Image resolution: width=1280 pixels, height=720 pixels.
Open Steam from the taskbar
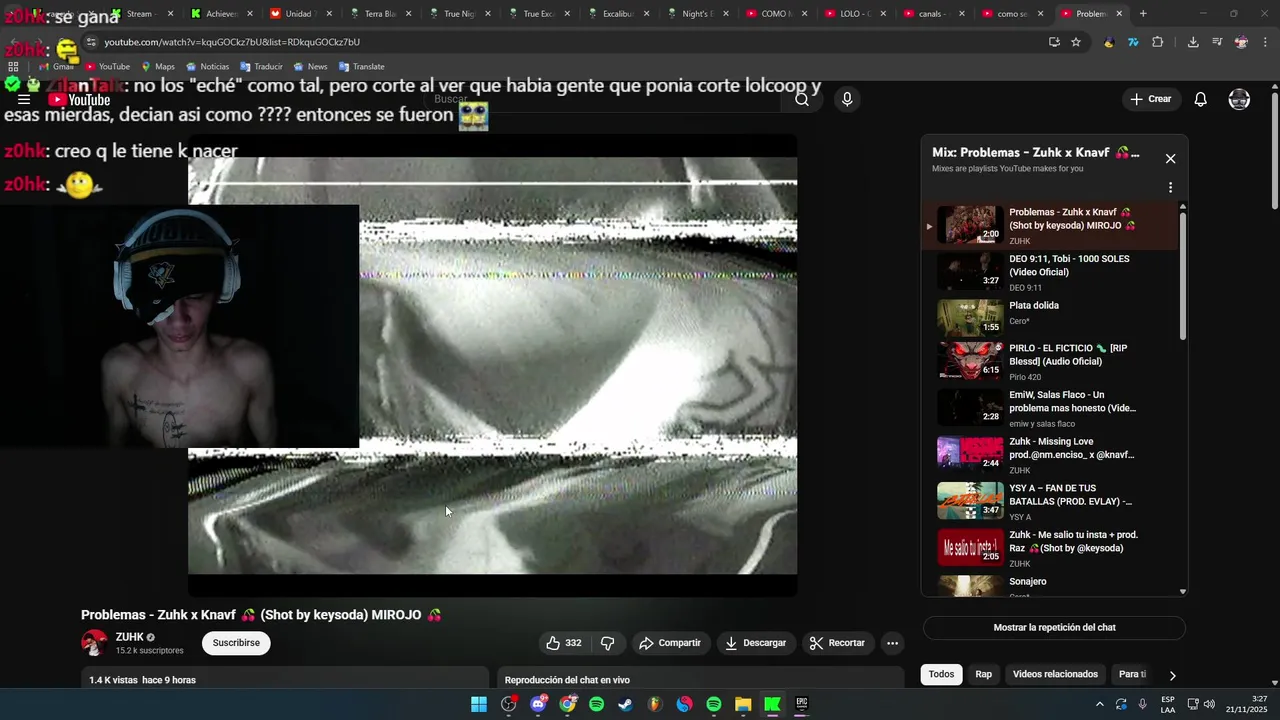[x=625, y=704]
